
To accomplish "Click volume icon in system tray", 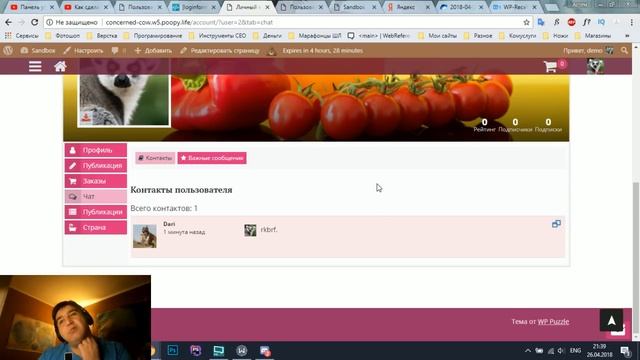I will [560, 351].
